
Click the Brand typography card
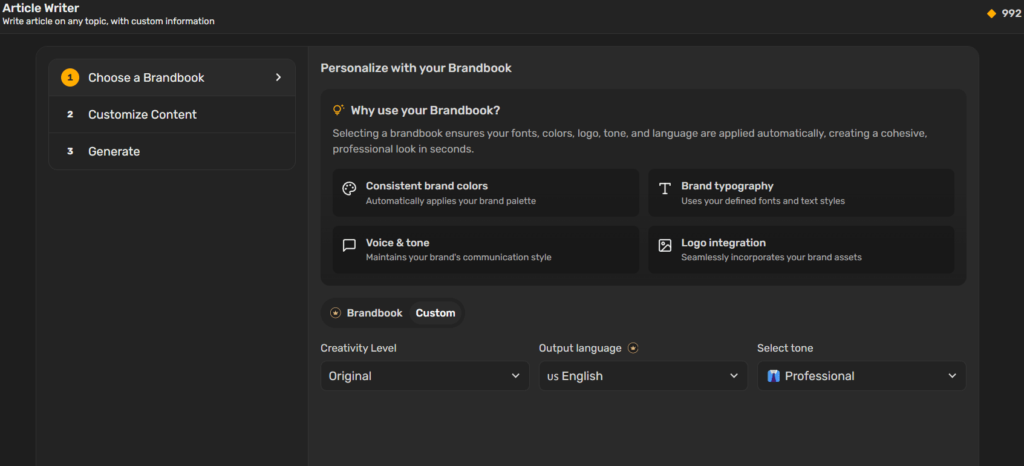pos(801,193)
